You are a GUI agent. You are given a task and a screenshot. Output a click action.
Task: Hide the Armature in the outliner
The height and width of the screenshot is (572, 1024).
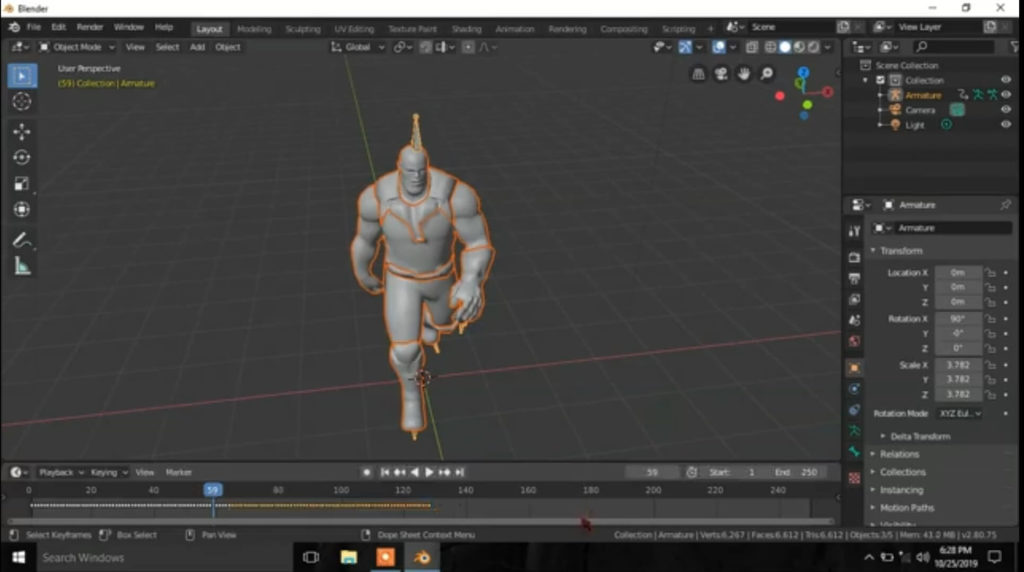(1006, 95)
